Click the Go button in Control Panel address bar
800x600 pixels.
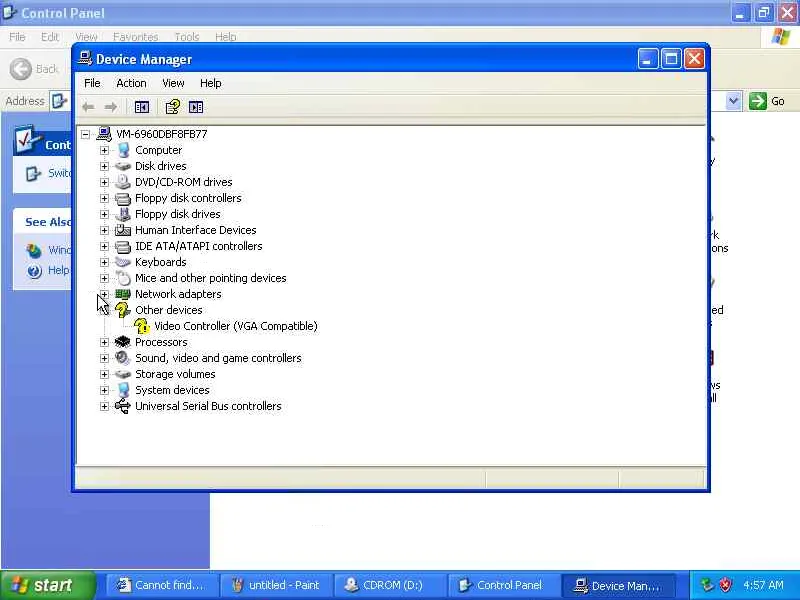tap(767, 101)
